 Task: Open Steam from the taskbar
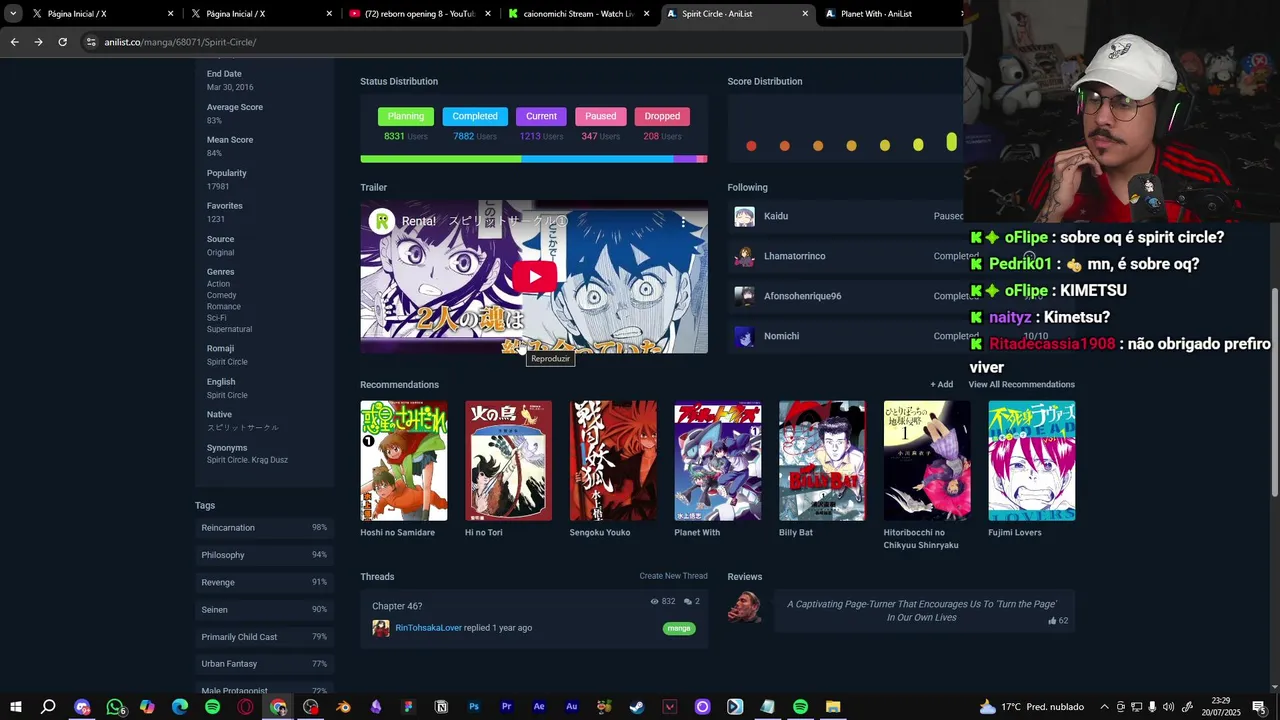pos(636,707)
